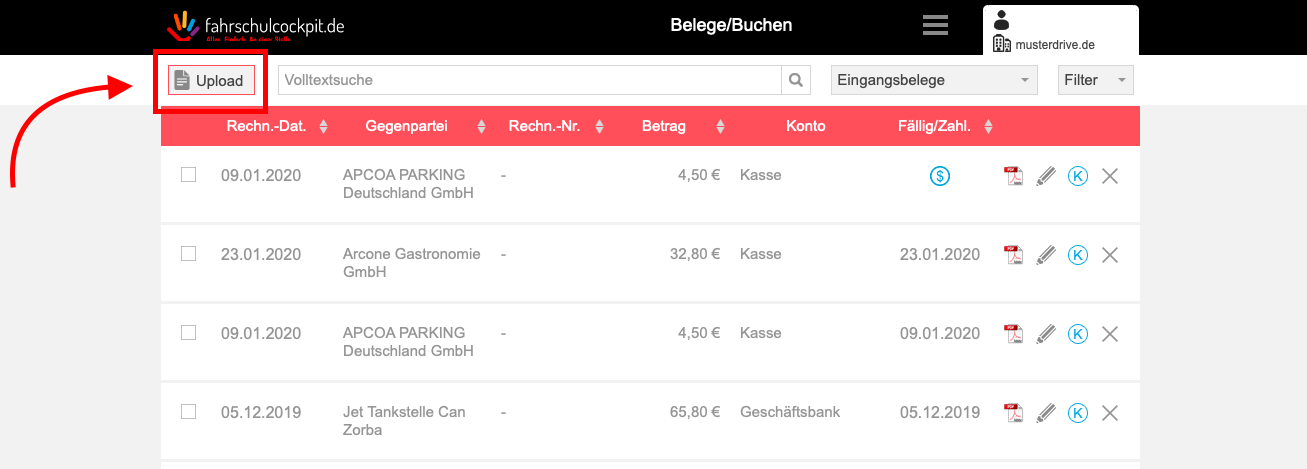Check the Jet Tankstelle Can Zorba row
The height and width of the screenshot is (469, 1307).
(188, 412)
